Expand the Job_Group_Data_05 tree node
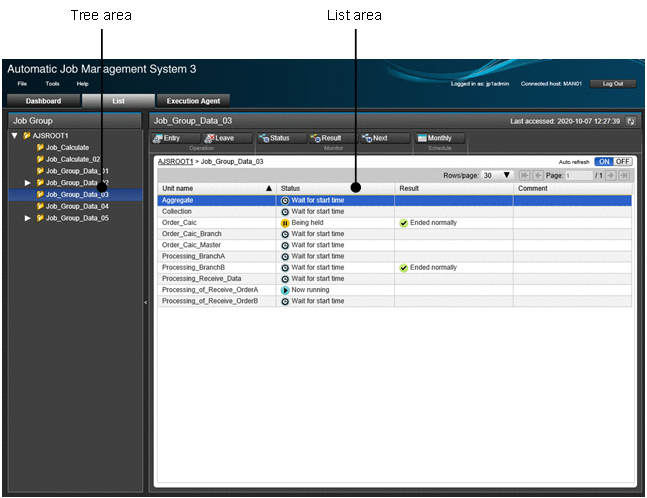The height and width of the screenshot is (498, 647). tap(28, 218)
